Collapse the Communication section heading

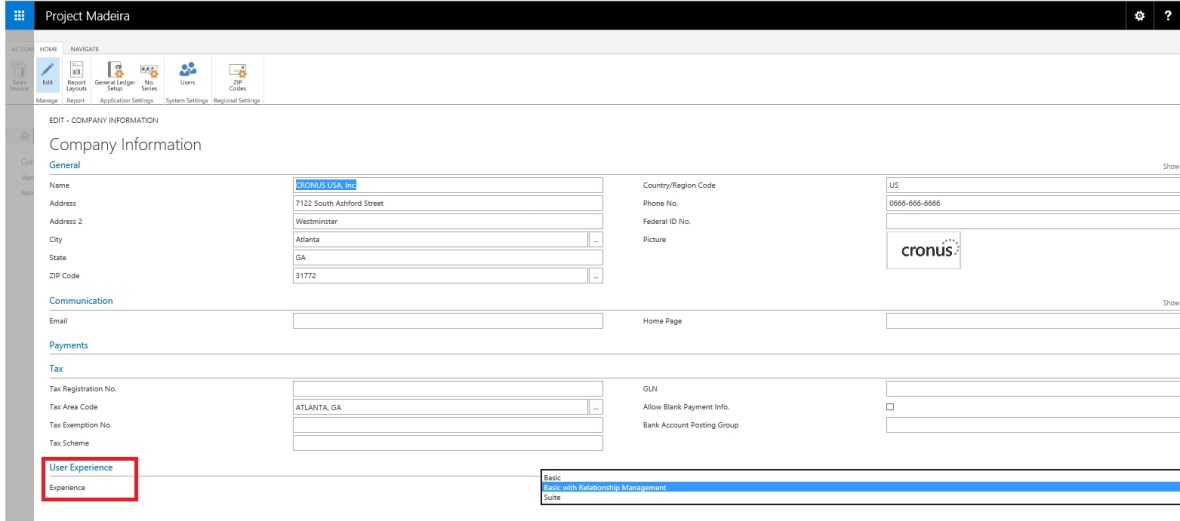point(81,301)
